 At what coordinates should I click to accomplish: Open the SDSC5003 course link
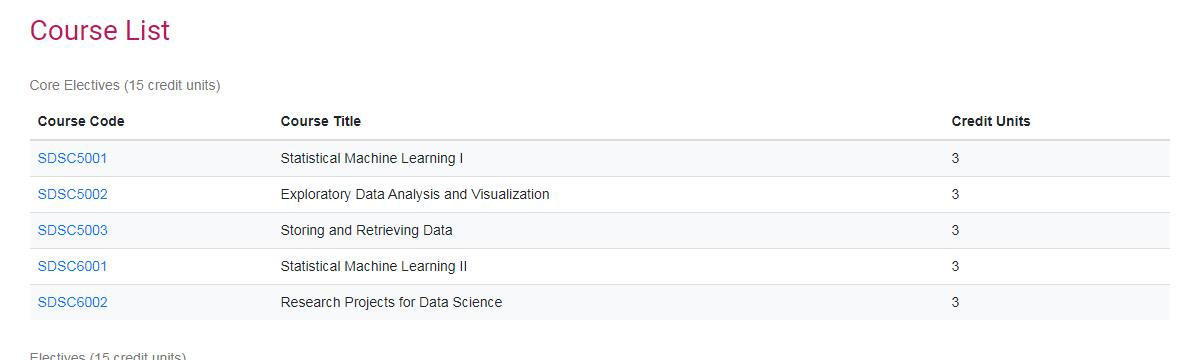72,230
